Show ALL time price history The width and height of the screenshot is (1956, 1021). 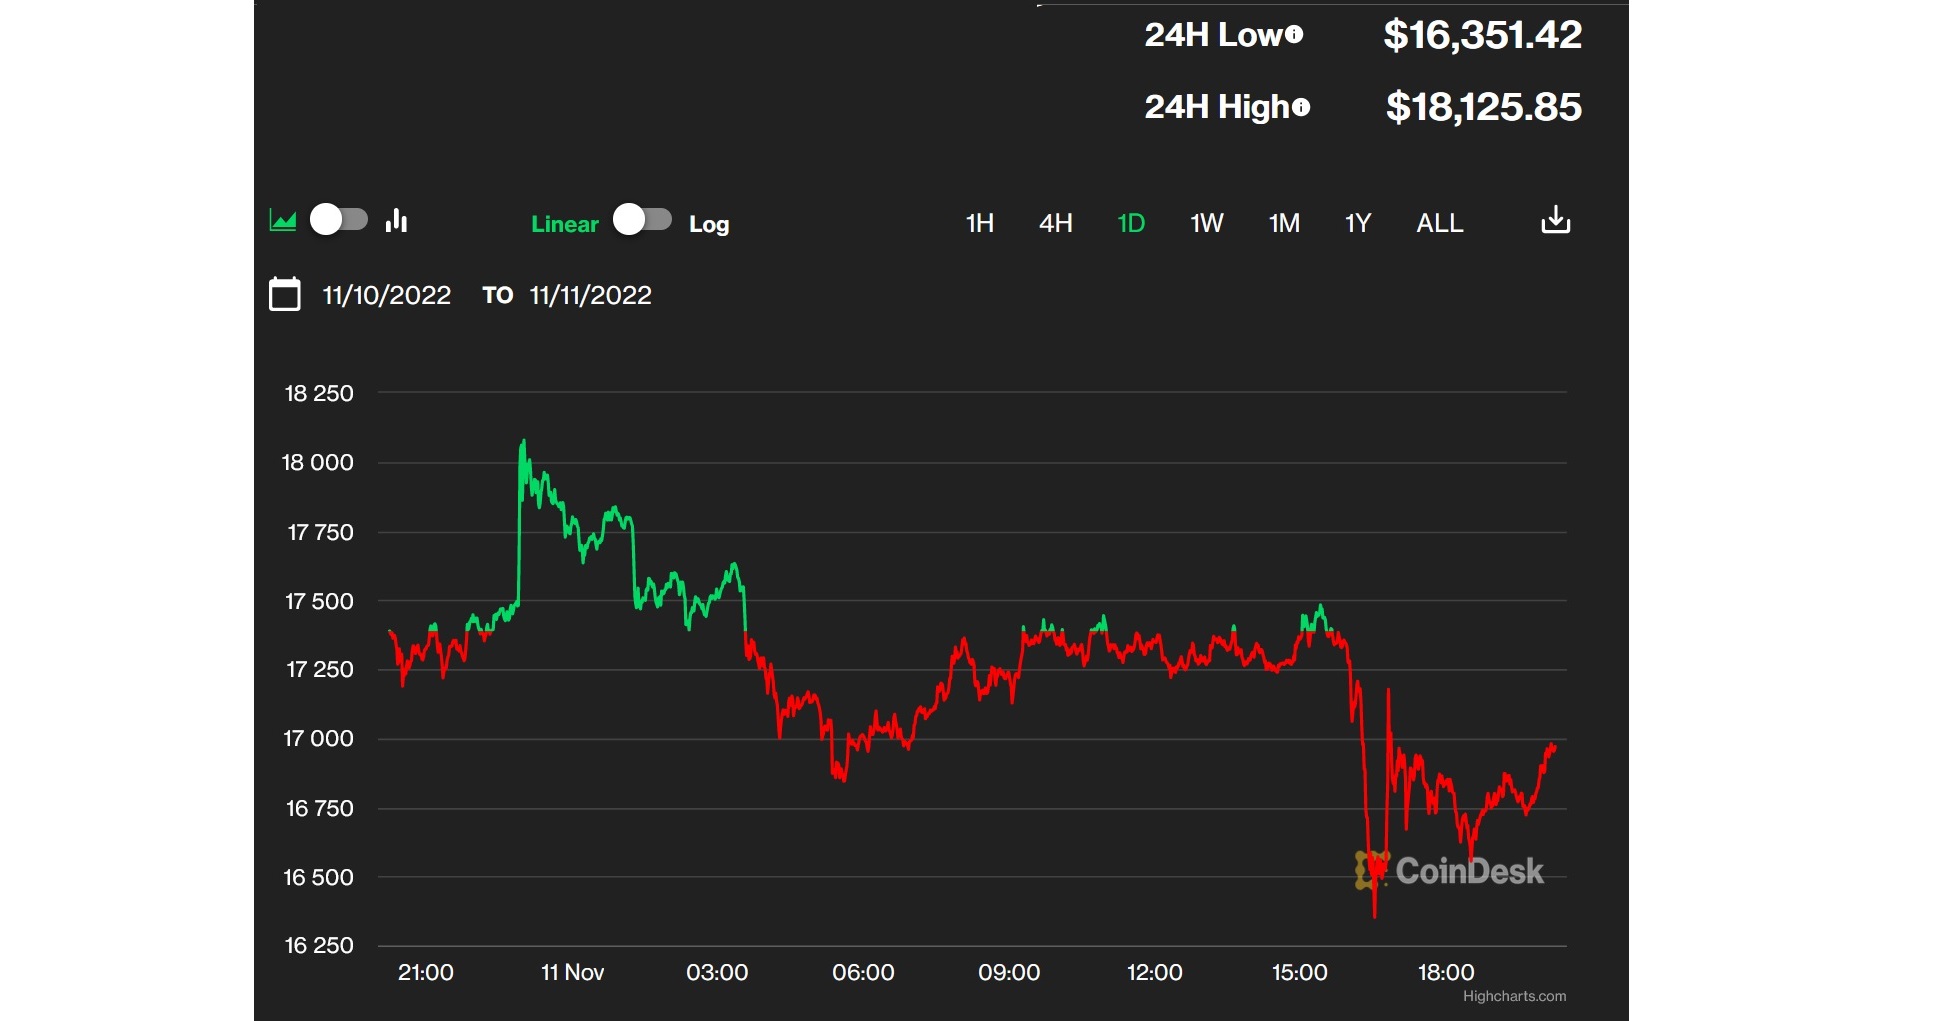tap(1440, 223)
